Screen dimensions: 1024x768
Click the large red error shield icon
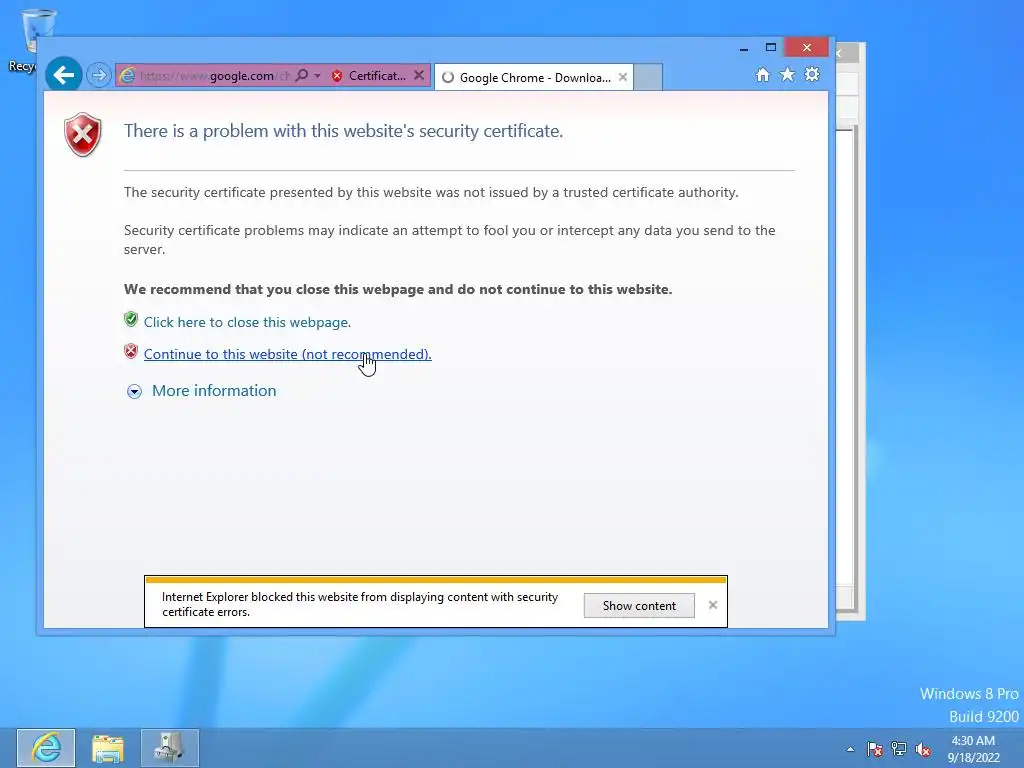[83, 135]
